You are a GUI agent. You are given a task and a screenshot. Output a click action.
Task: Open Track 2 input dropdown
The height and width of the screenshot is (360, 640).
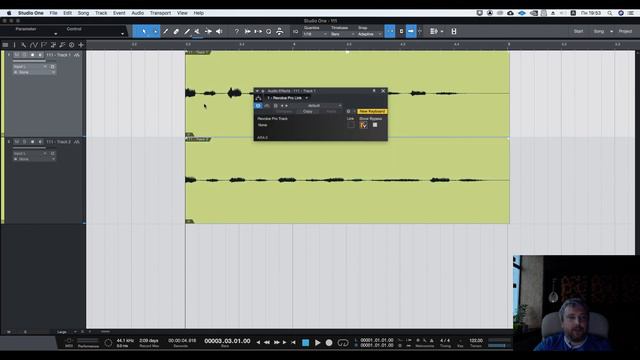[31, 153]
